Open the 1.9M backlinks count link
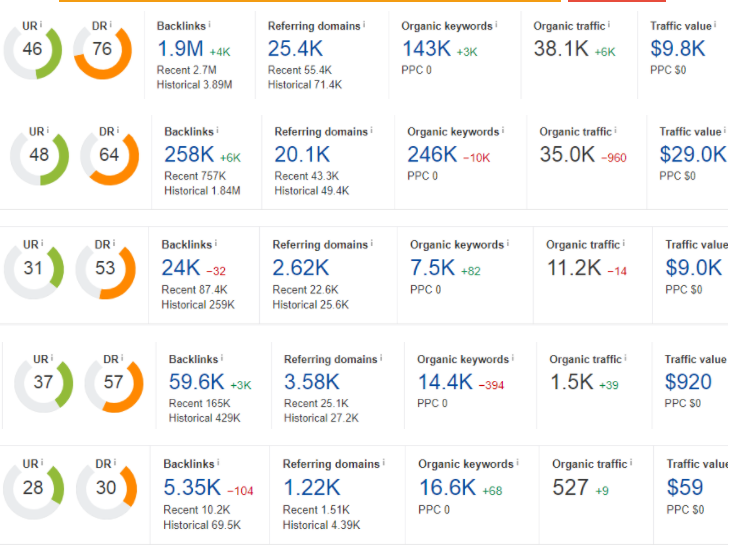The width and height of the screenshot is (730, 555). pyautogui.click(x=179, y=48)
